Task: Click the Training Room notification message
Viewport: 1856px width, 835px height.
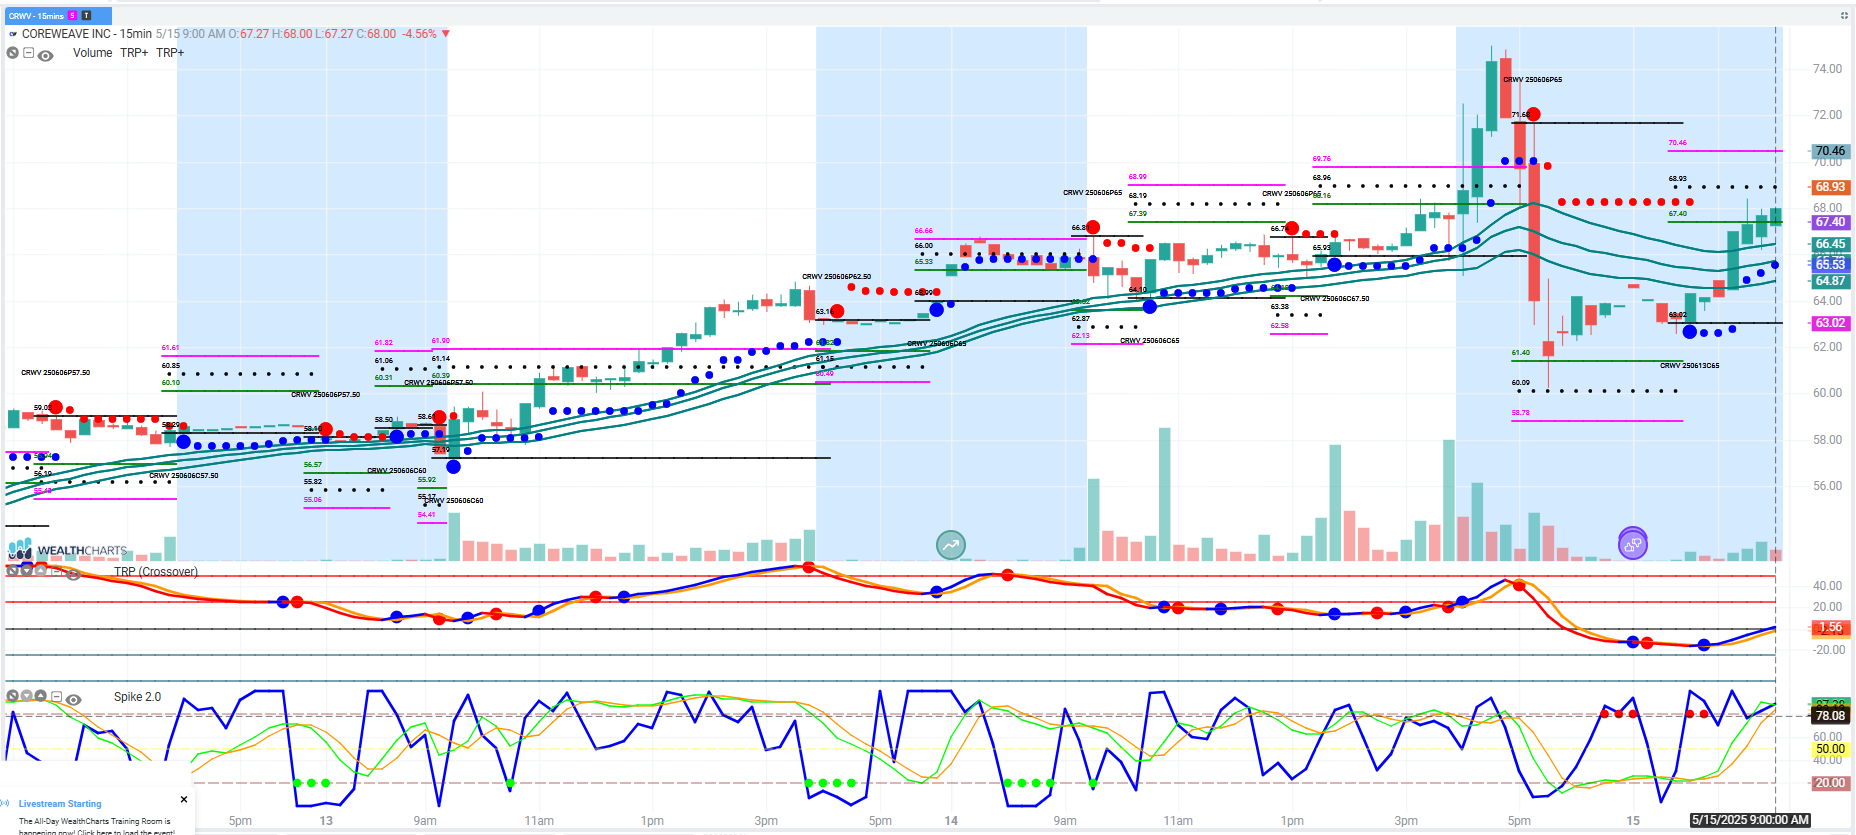Action: tap(95, 826)
